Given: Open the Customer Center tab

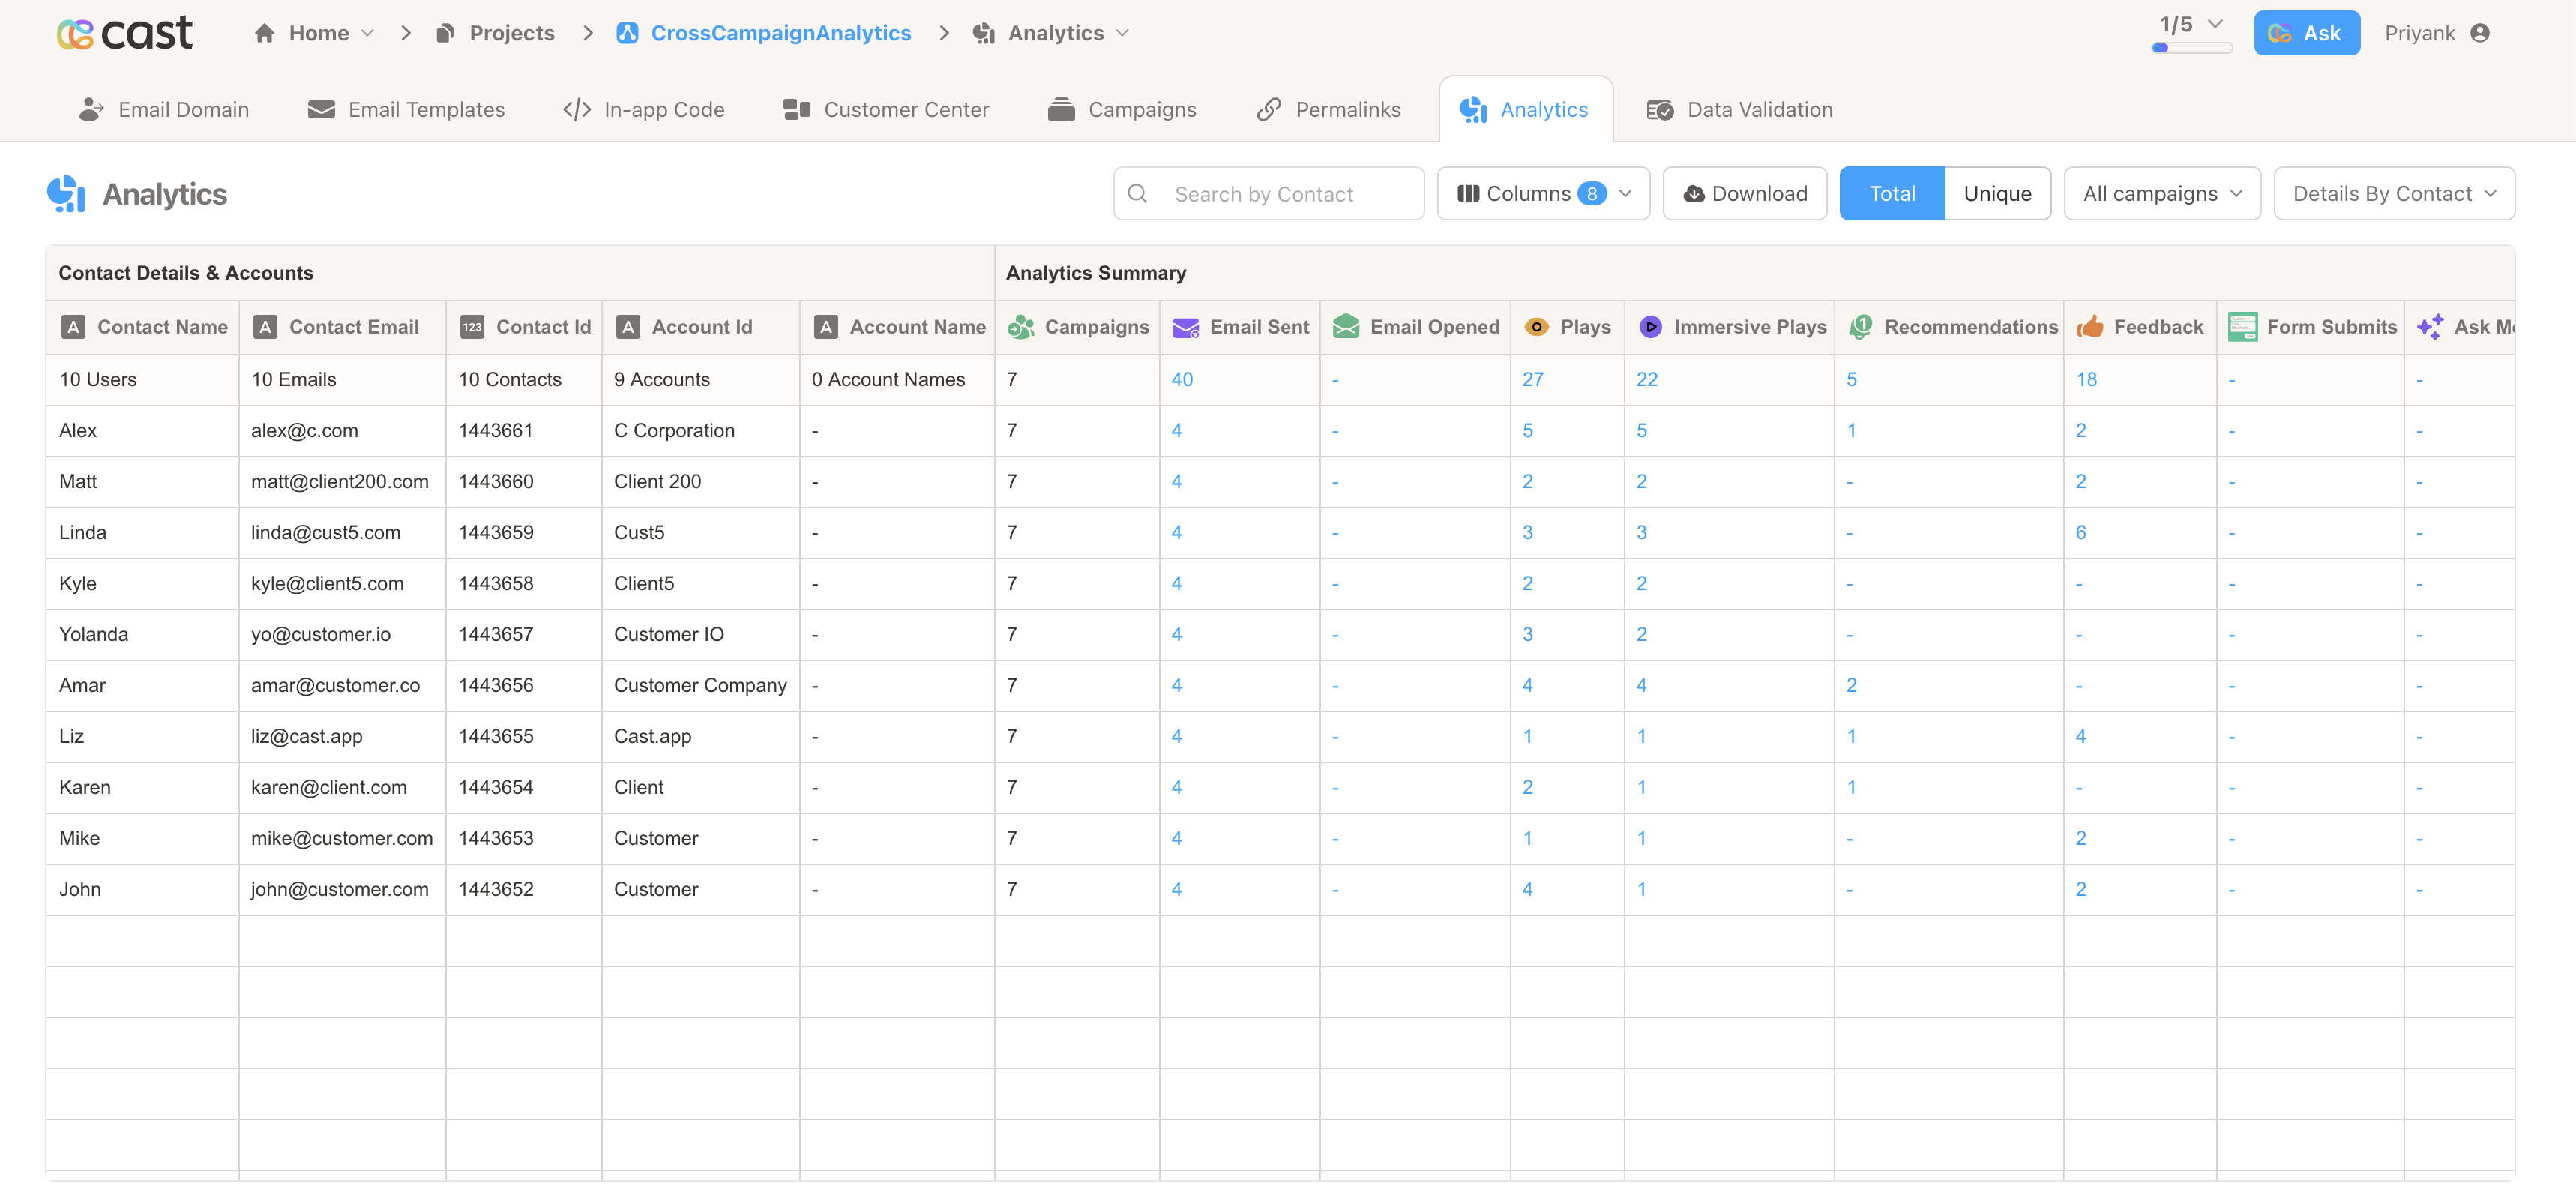Looking at the screenshot, I should 886,109.
